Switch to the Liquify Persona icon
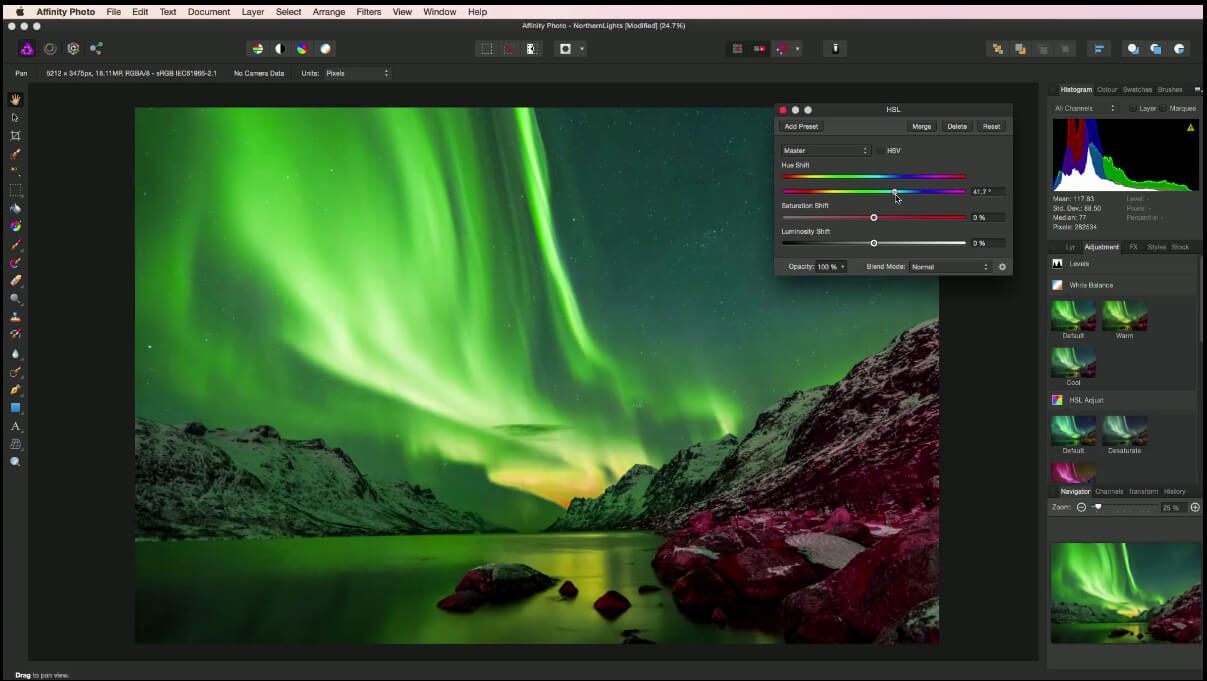Viewport: 1207px width, 681px height. click(x=50, y=48)
